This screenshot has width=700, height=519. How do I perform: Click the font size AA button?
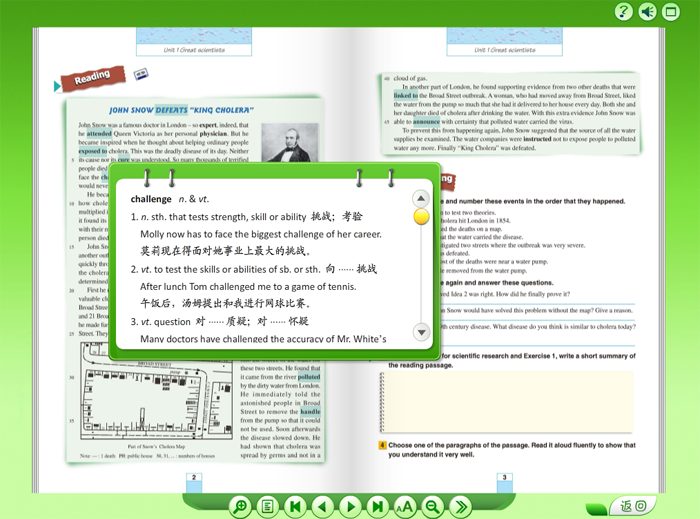click(405, 507)
